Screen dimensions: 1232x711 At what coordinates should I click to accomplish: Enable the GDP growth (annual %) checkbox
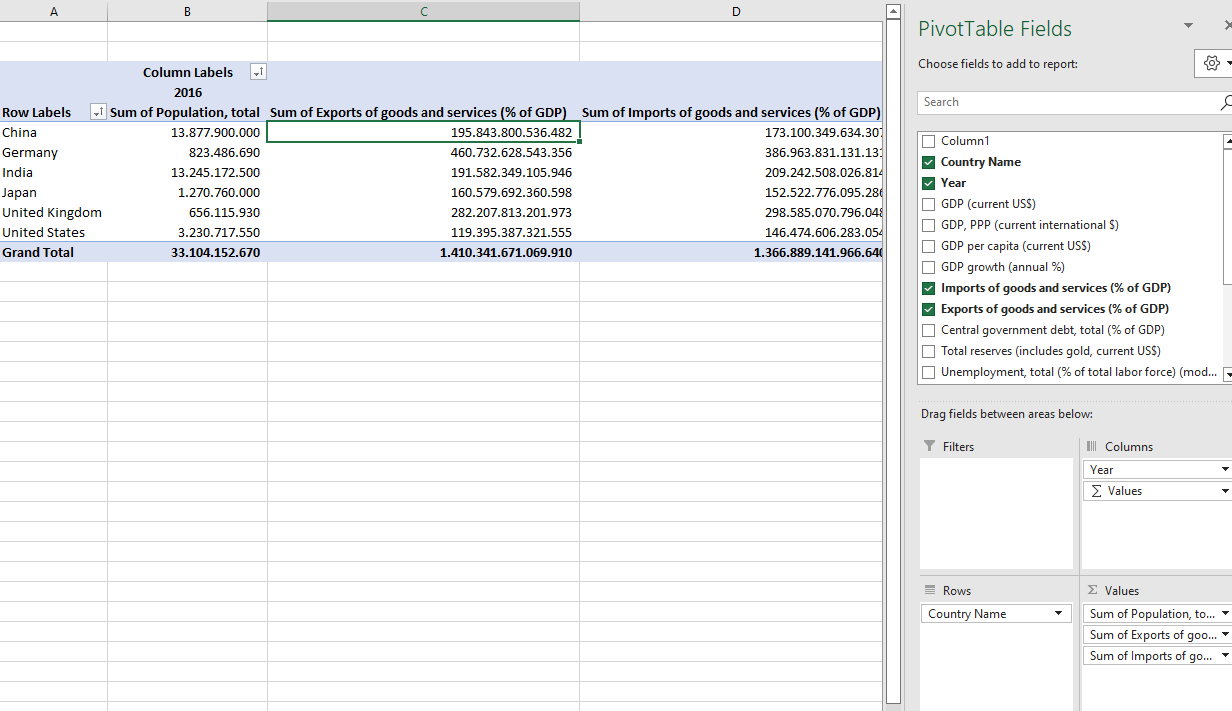pyautogui.click(x=928, y=267)
